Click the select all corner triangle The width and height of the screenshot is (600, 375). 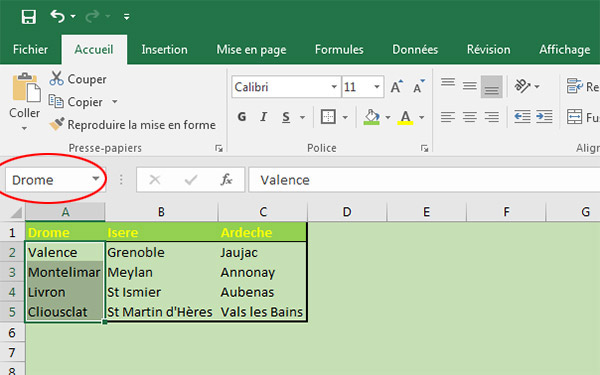pos(16,212)
